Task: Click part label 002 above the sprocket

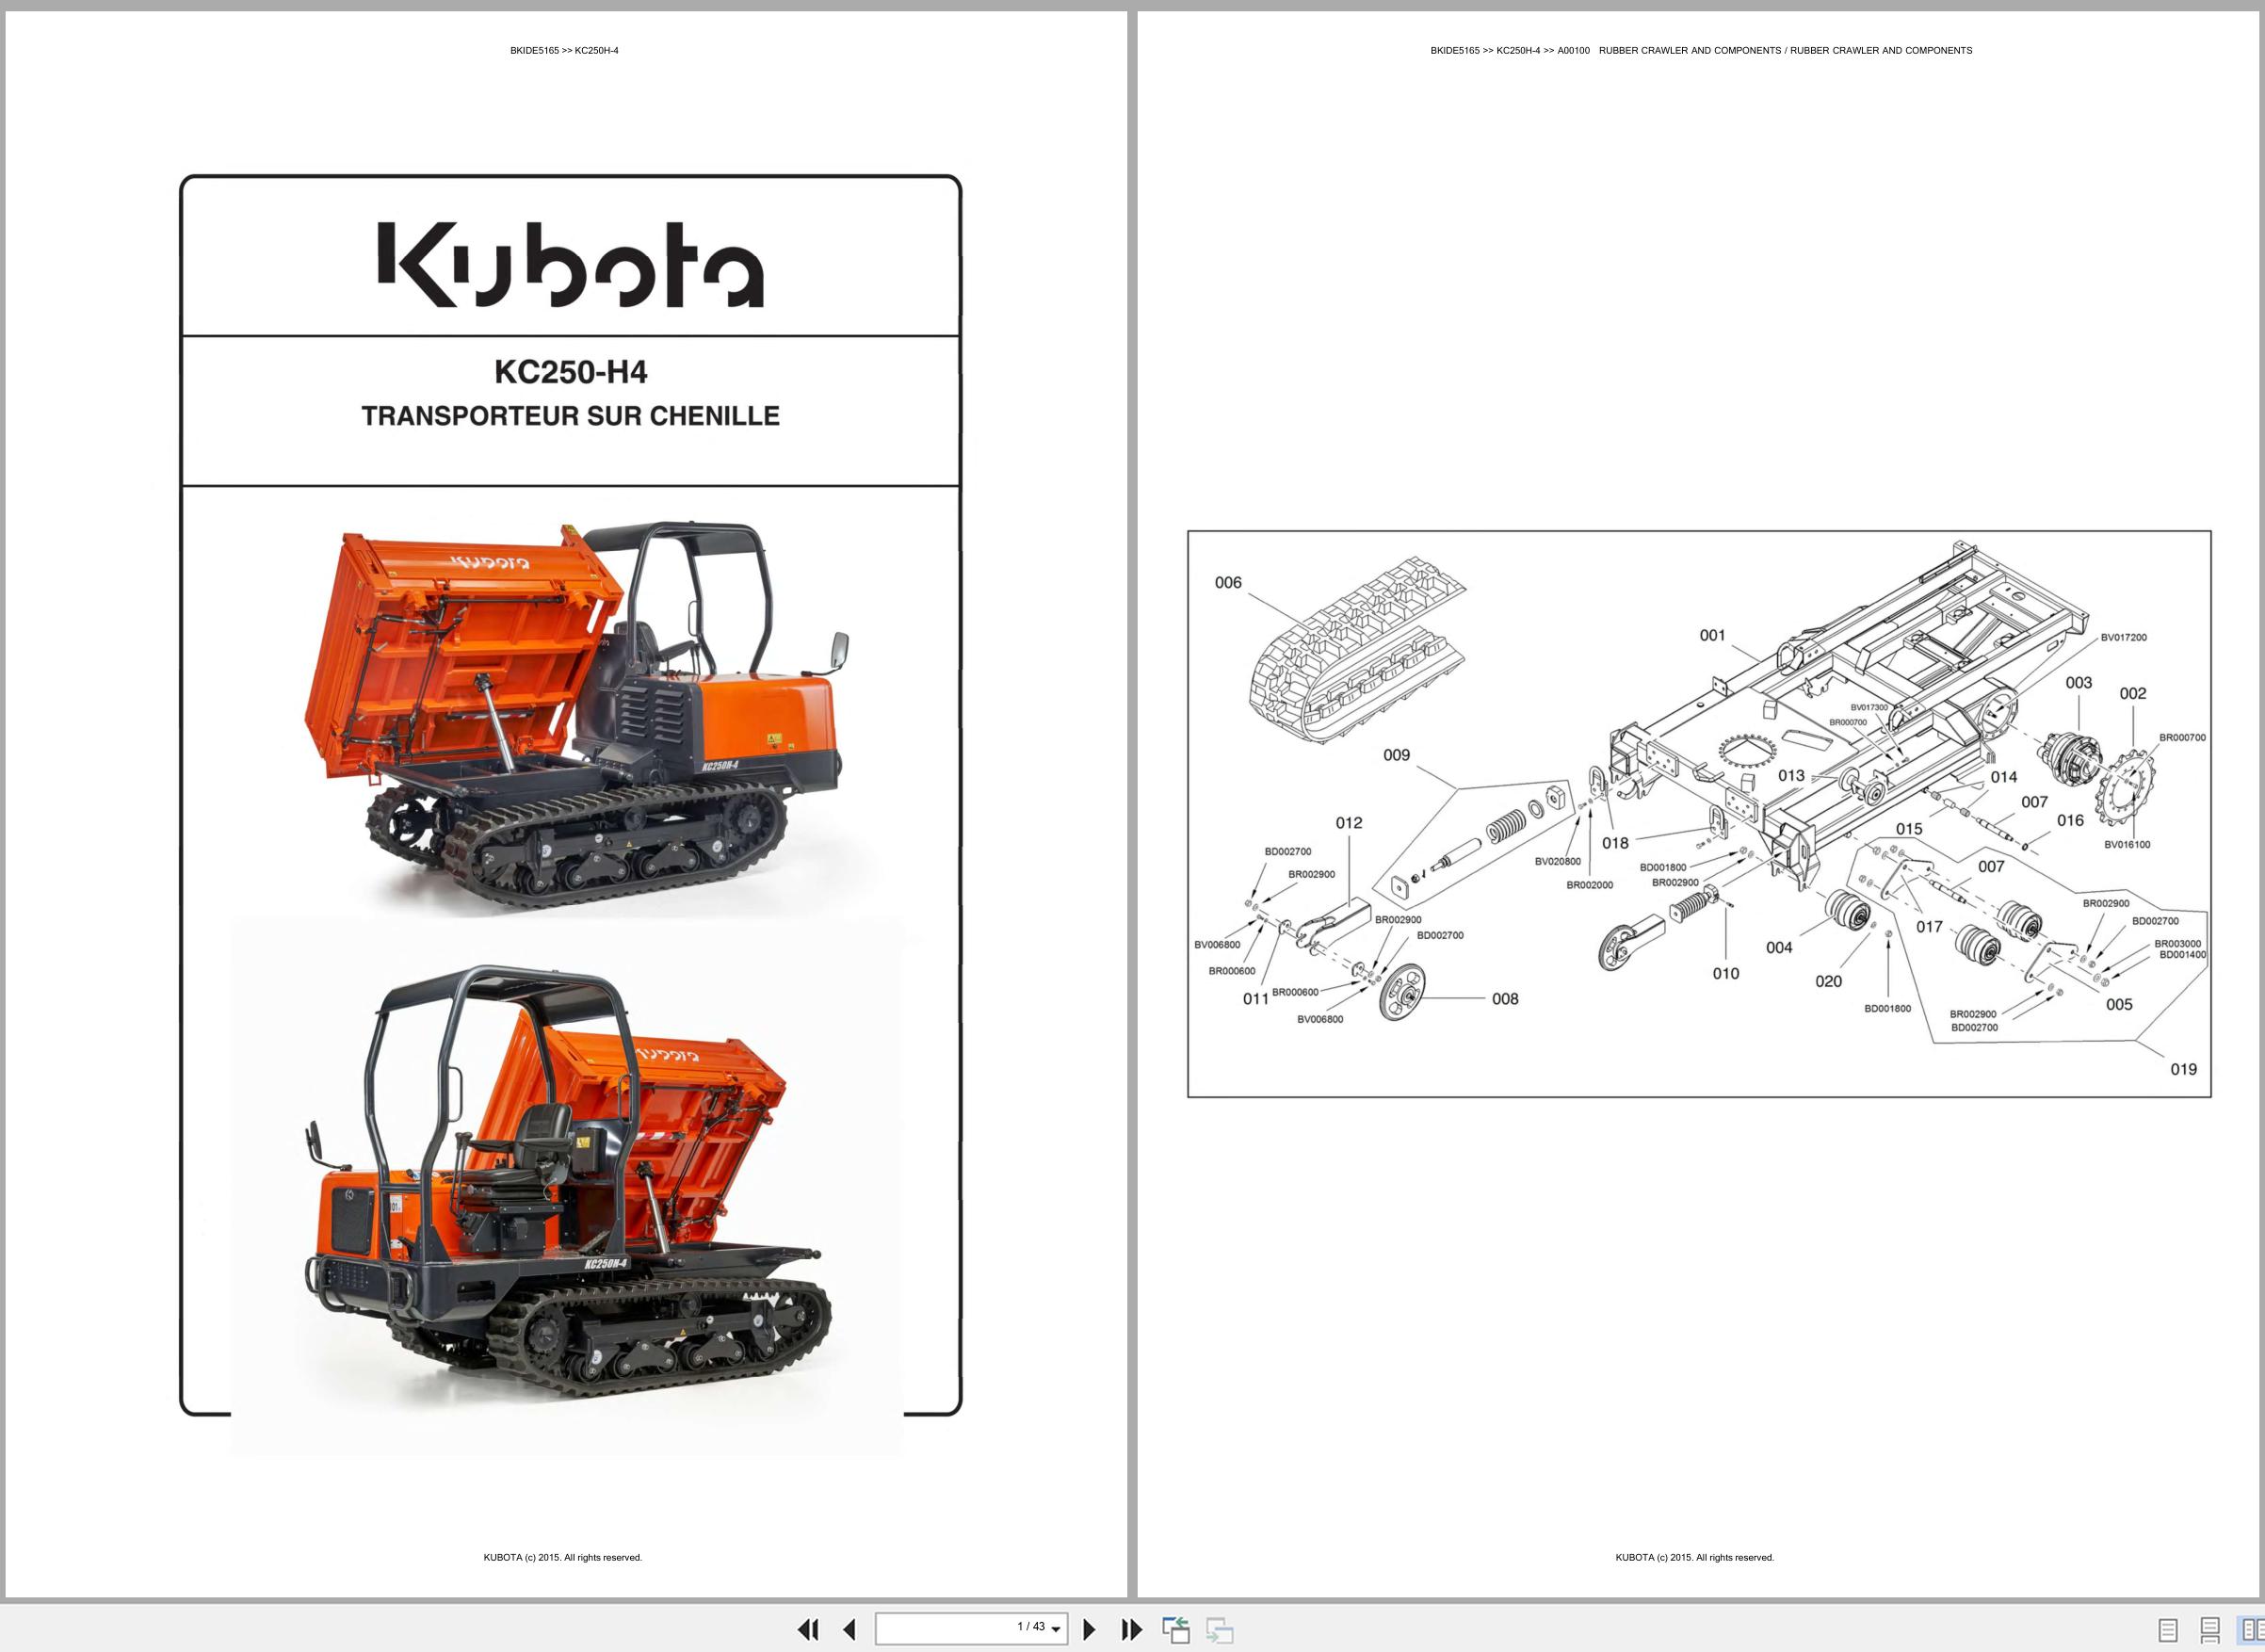Action: 2133,693
